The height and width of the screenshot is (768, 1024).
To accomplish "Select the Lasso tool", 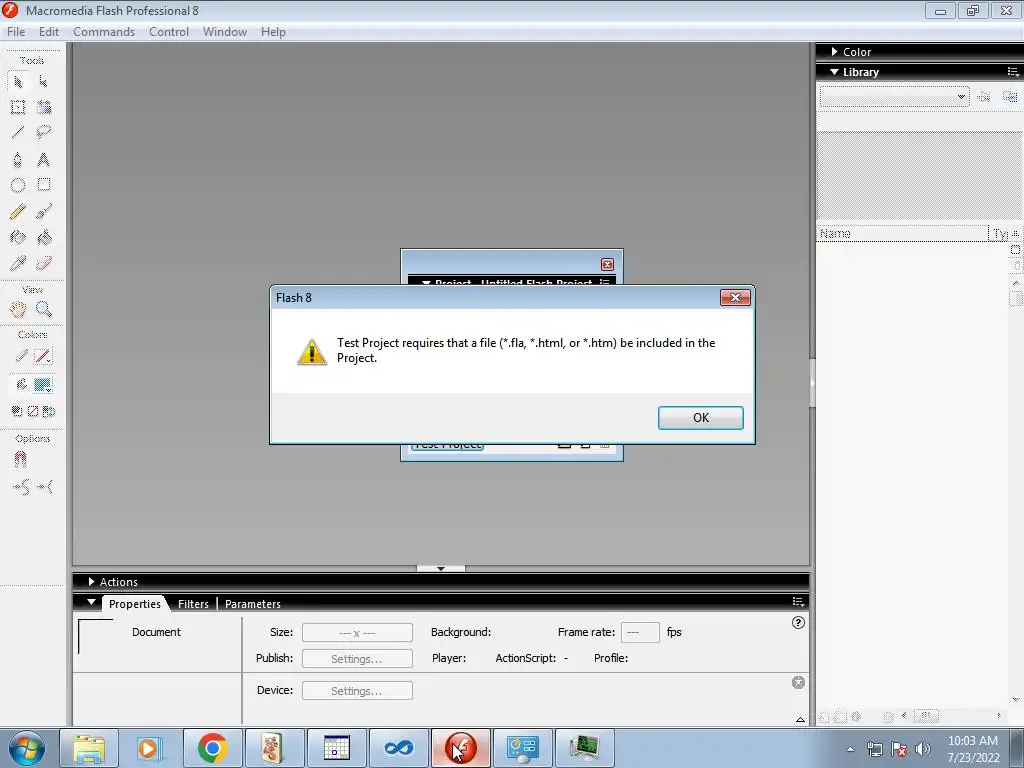I will pyautogui.click(x=44, y=133).
